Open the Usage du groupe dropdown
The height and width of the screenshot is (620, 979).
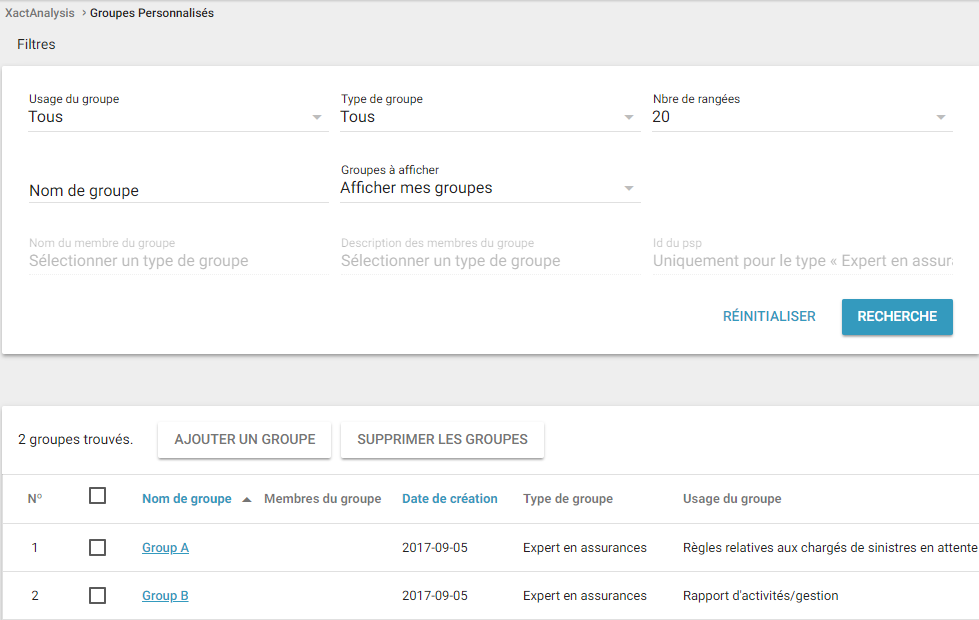pyautogui.click(x=178, y=117)
